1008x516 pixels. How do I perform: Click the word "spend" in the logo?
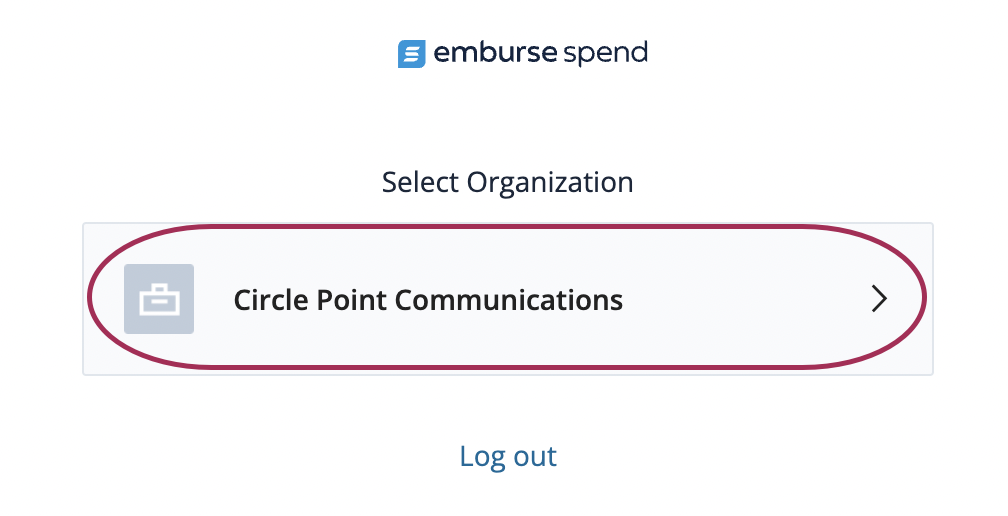tap(605, 53)
